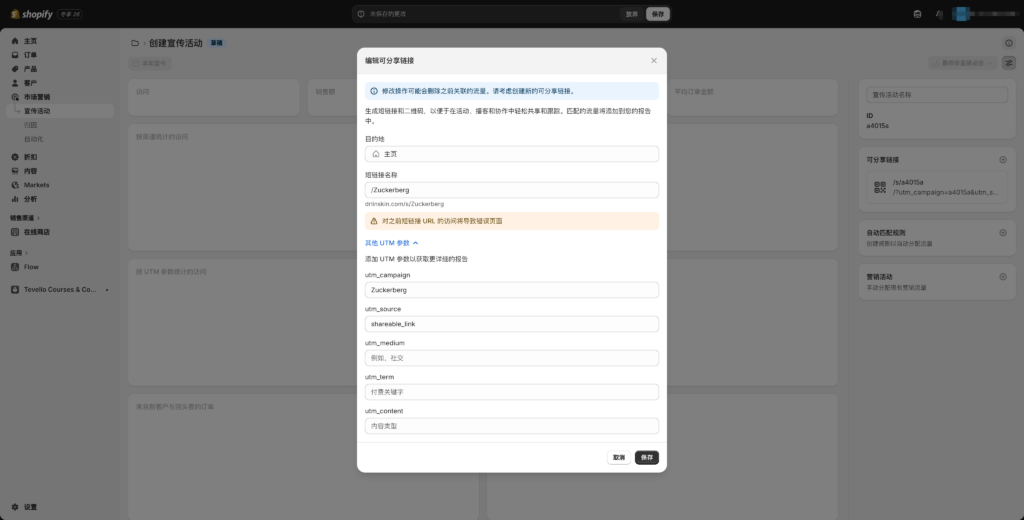Click the 分析 analytics bar chart icon
The image size is (1024, 520).
coord(15,199)
